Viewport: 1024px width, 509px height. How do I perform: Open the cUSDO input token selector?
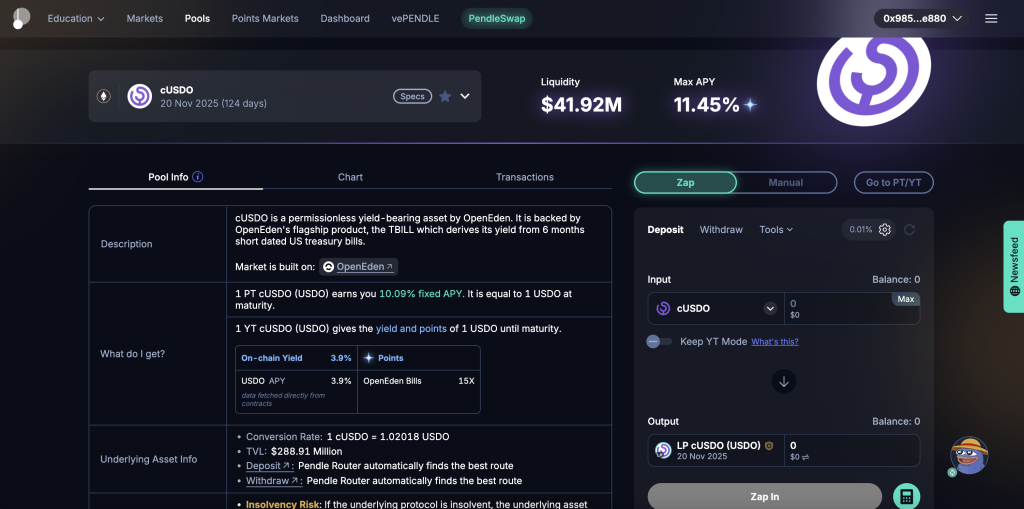(x=715, y=309)
